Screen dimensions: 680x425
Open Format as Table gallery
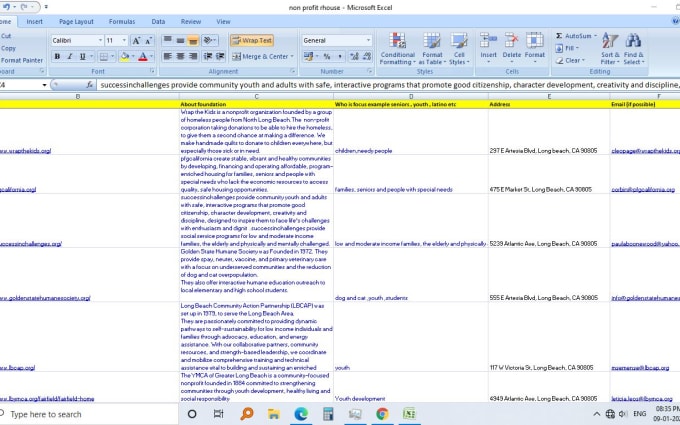point(432,49)
